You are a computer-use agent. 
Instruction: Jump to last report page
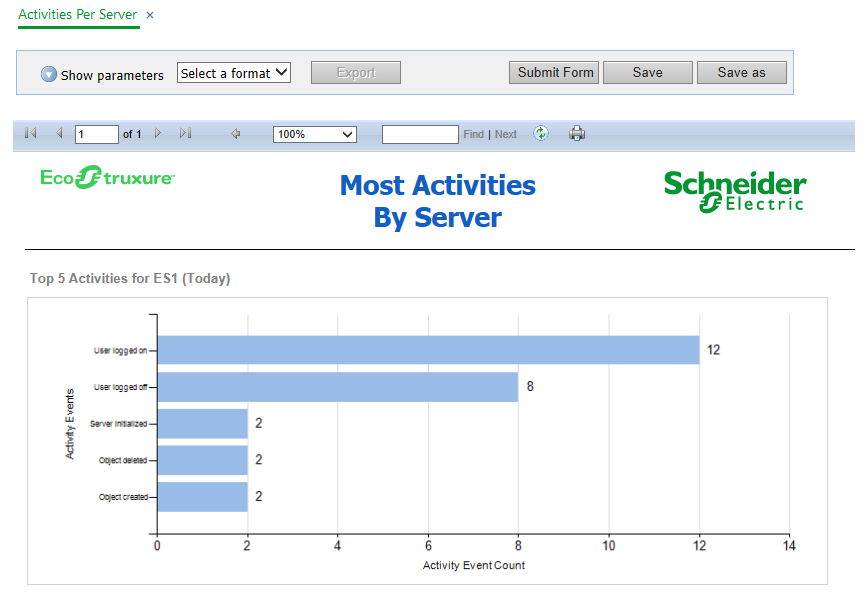pyautogui.click(x=185, y=133)
